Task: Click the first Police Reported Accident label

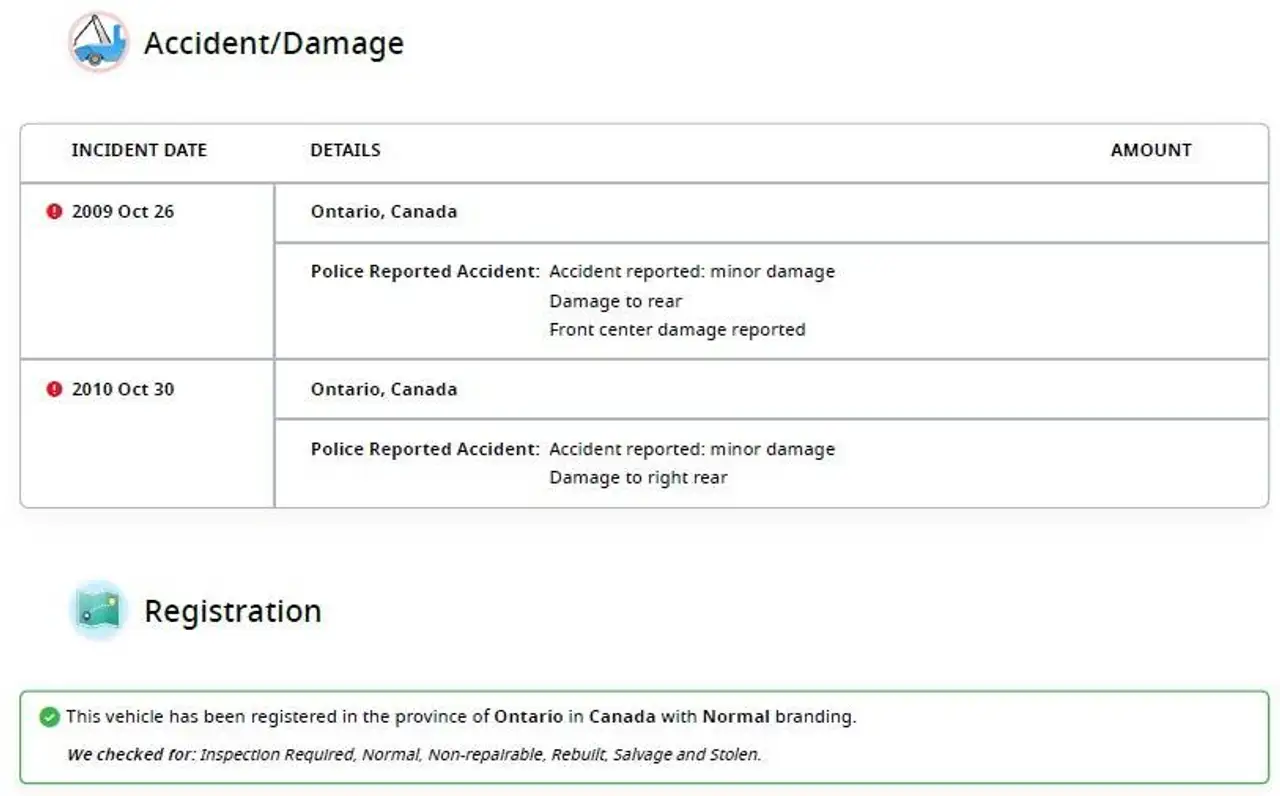Action: pyautogui.click(x=425, y=271)
